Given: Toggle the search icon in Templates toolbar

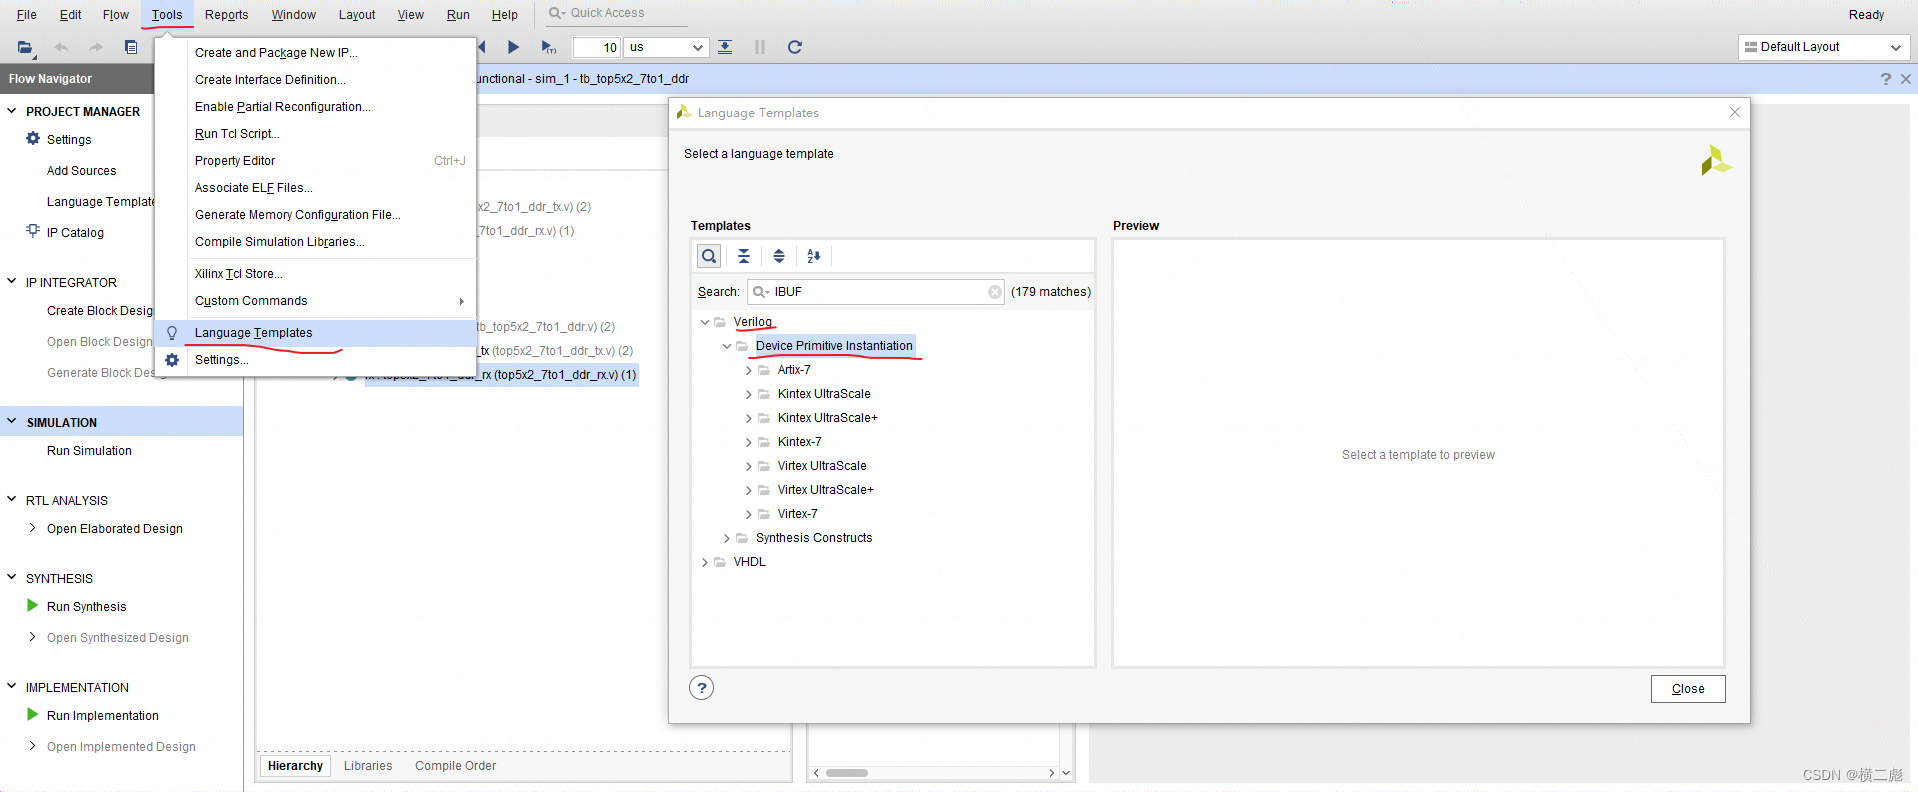Looking at the screenshot, I should pos(709,256).
